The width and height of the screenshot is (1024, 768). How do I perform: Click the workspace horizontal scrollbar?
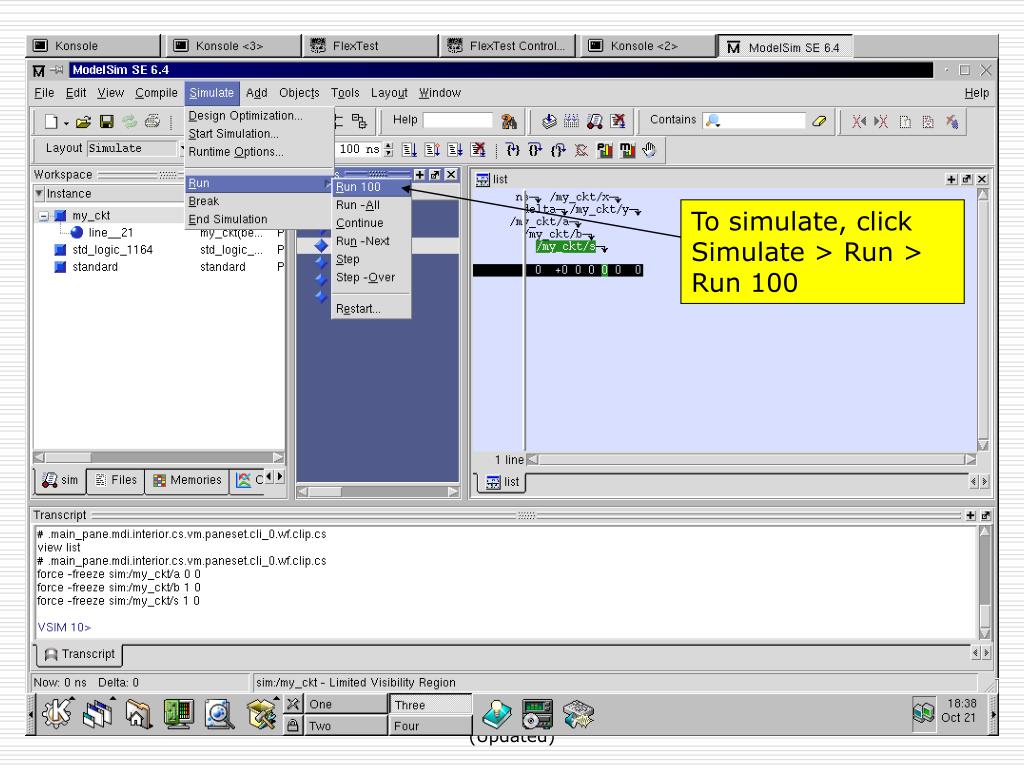tap(159, 458)
